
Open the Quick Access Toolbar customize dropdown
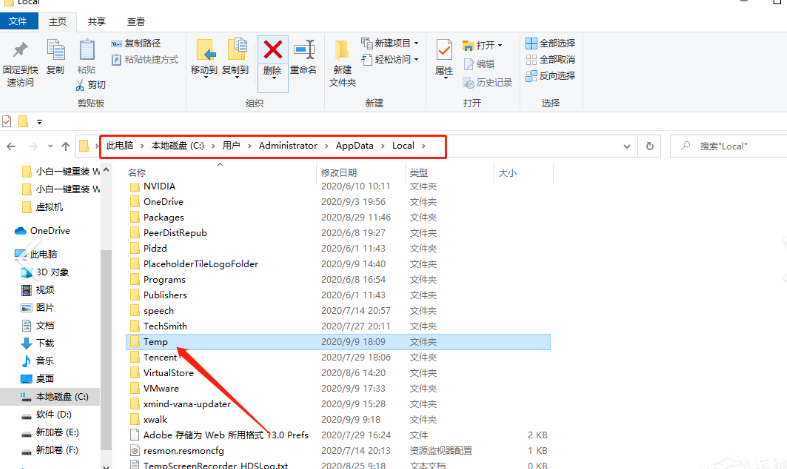click(x=39, y=122)
